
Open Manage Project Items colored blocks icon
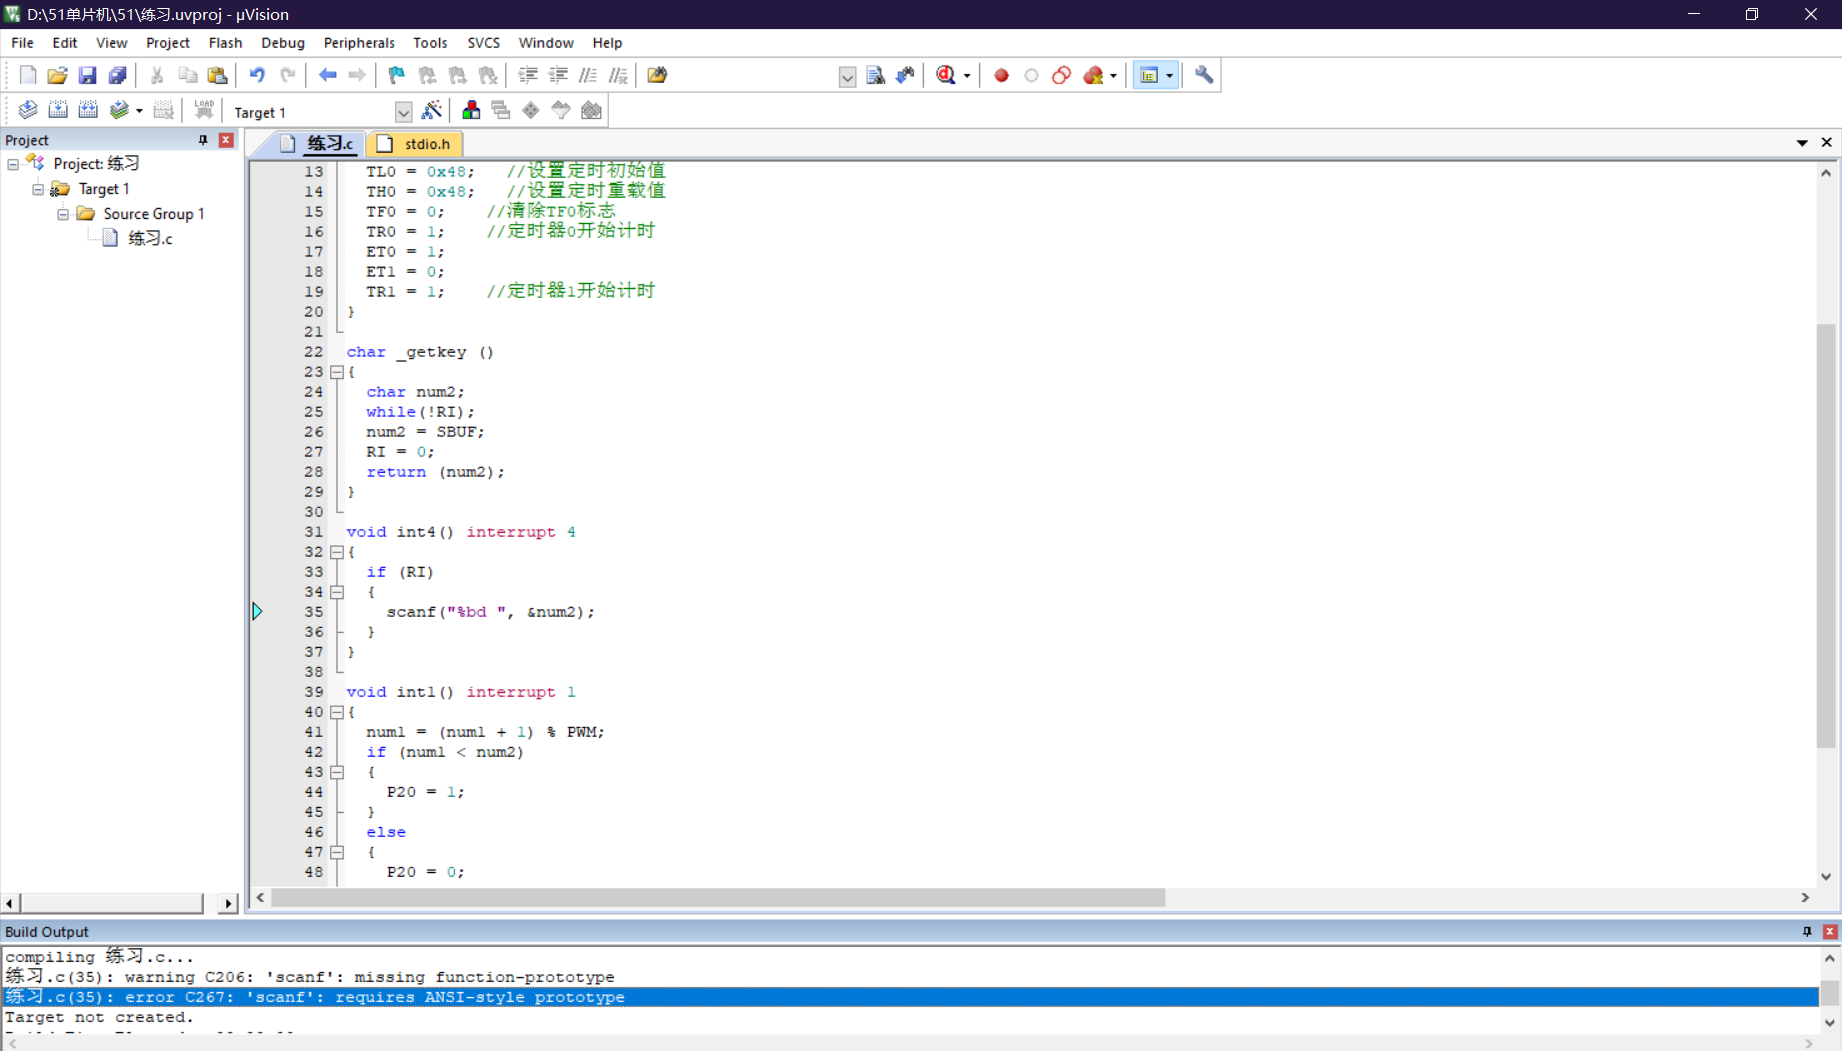tap(471, 110)
